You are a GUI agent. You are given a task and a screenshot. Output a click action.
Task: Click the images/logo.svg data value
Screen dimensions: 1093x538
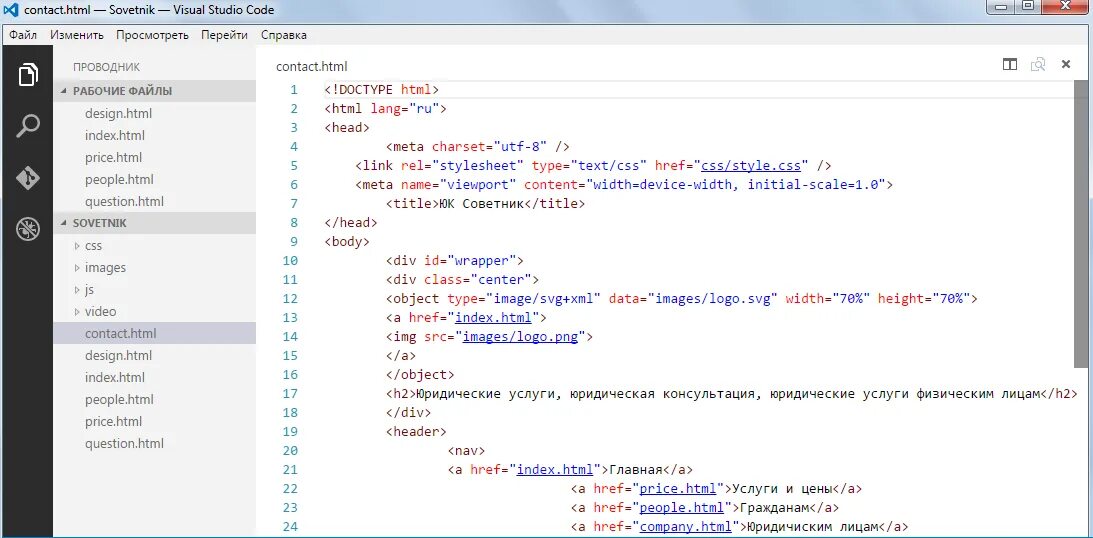pyautogui.click(x=713, y=298)
